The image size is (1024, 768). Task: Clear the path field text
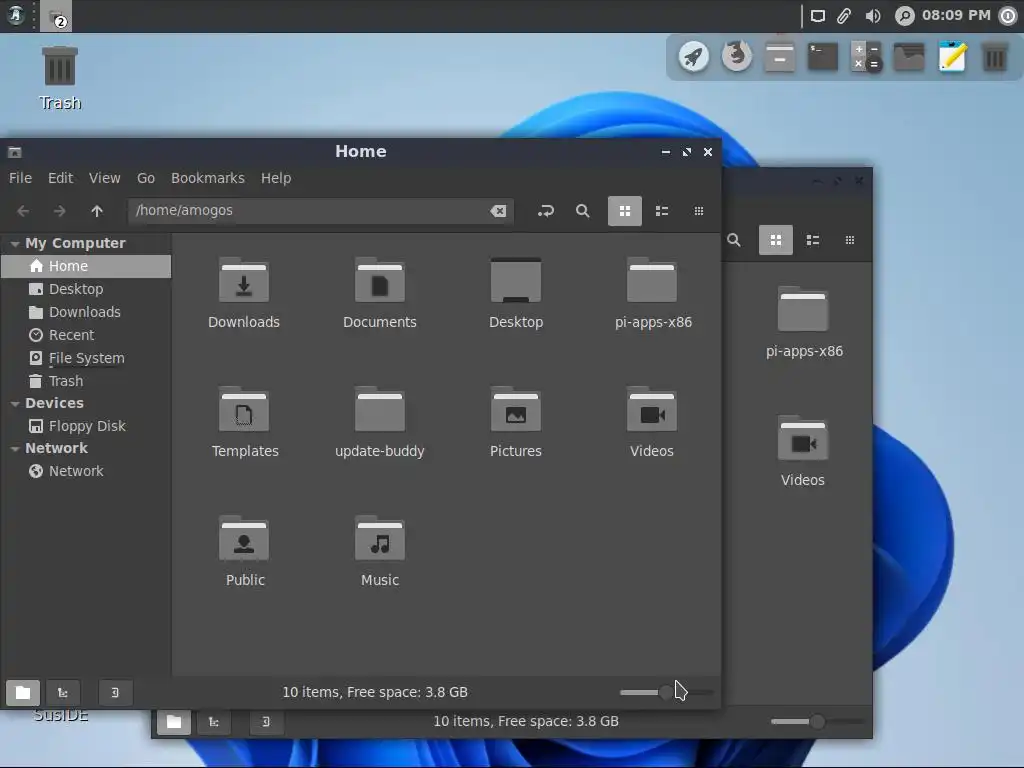498,211
